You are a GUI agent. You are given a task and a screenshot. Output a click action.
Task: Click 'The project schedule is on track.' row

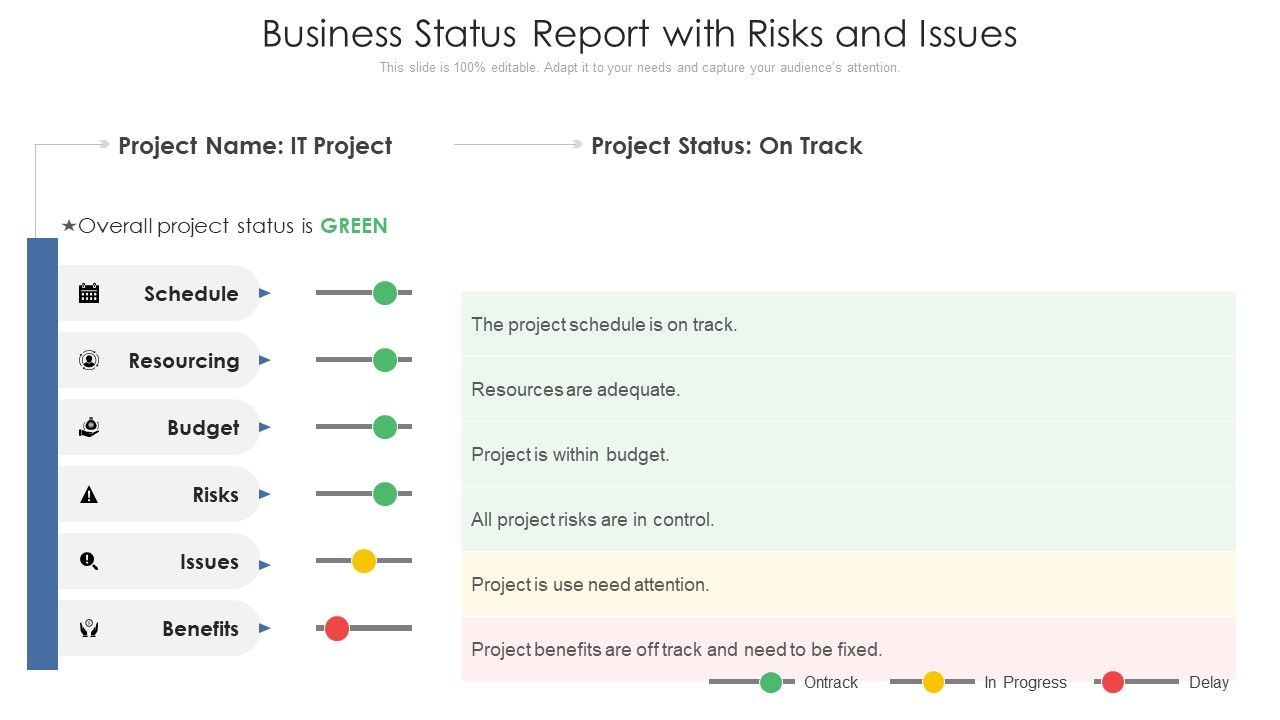tap(848, 324)
